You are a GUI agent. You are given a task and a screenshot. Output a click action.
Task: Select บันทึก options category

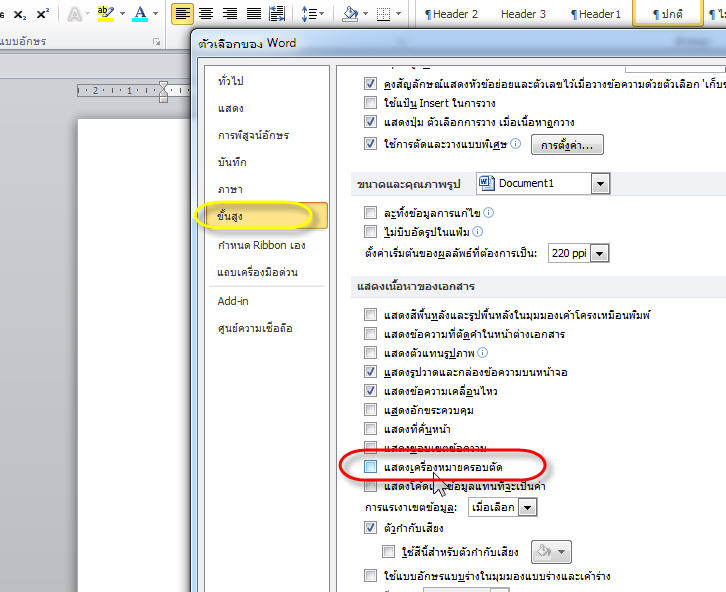266,162
